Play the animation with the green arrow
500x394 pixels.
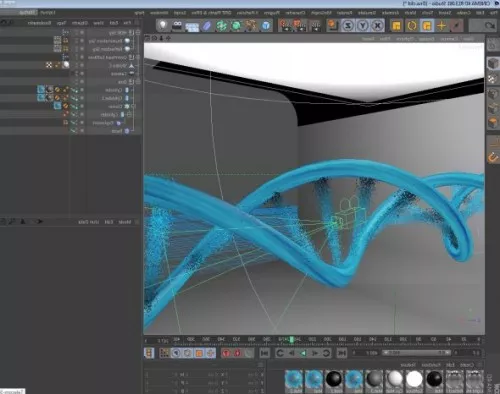(303, 353)
